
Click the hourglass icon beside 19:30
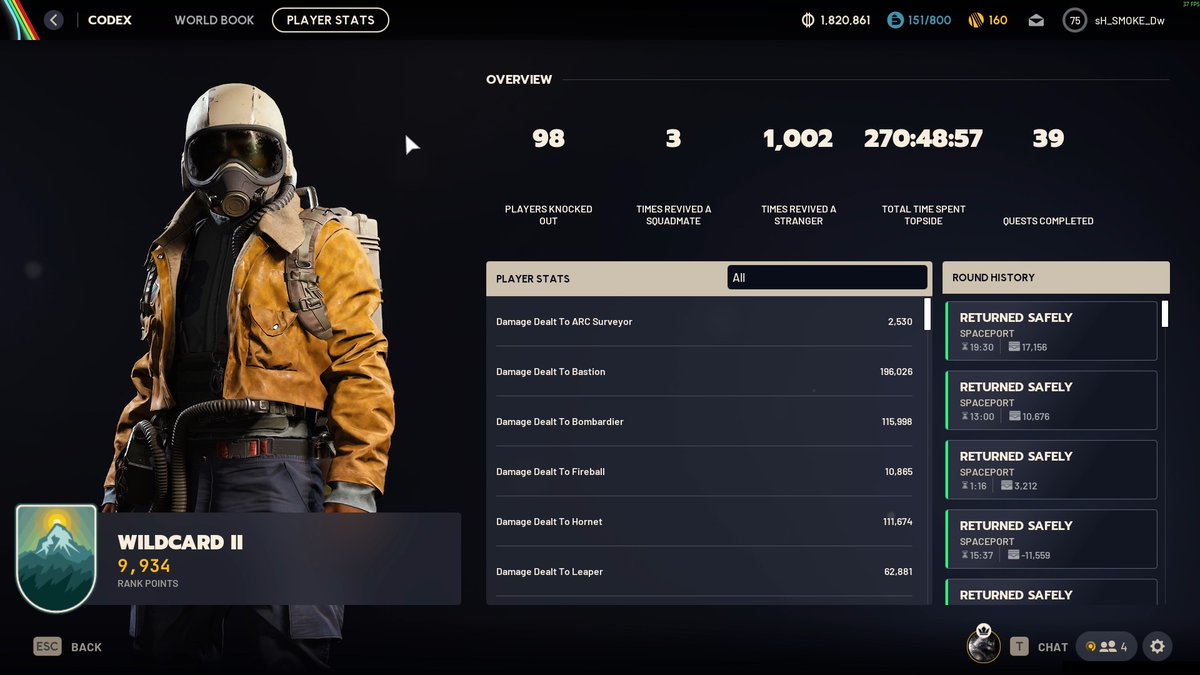[x=965, y=347]
